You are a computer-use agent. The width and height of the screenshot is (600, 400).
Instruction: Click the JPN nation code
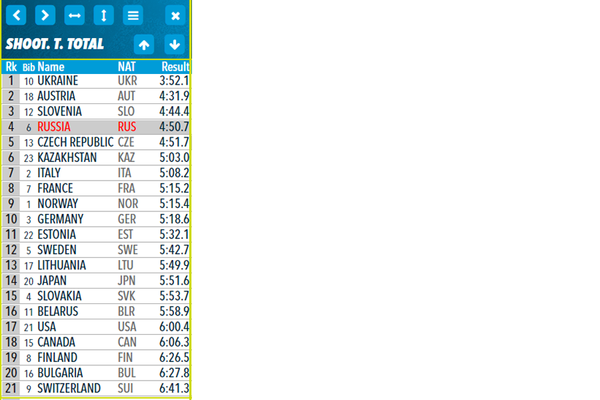point(127,281)
